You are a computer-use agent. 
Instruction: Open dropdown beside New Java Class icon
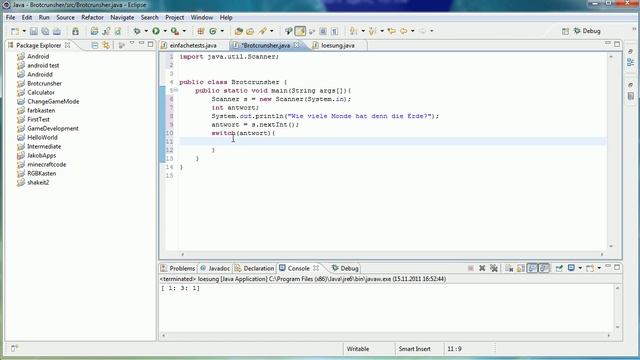click(222, 31)
